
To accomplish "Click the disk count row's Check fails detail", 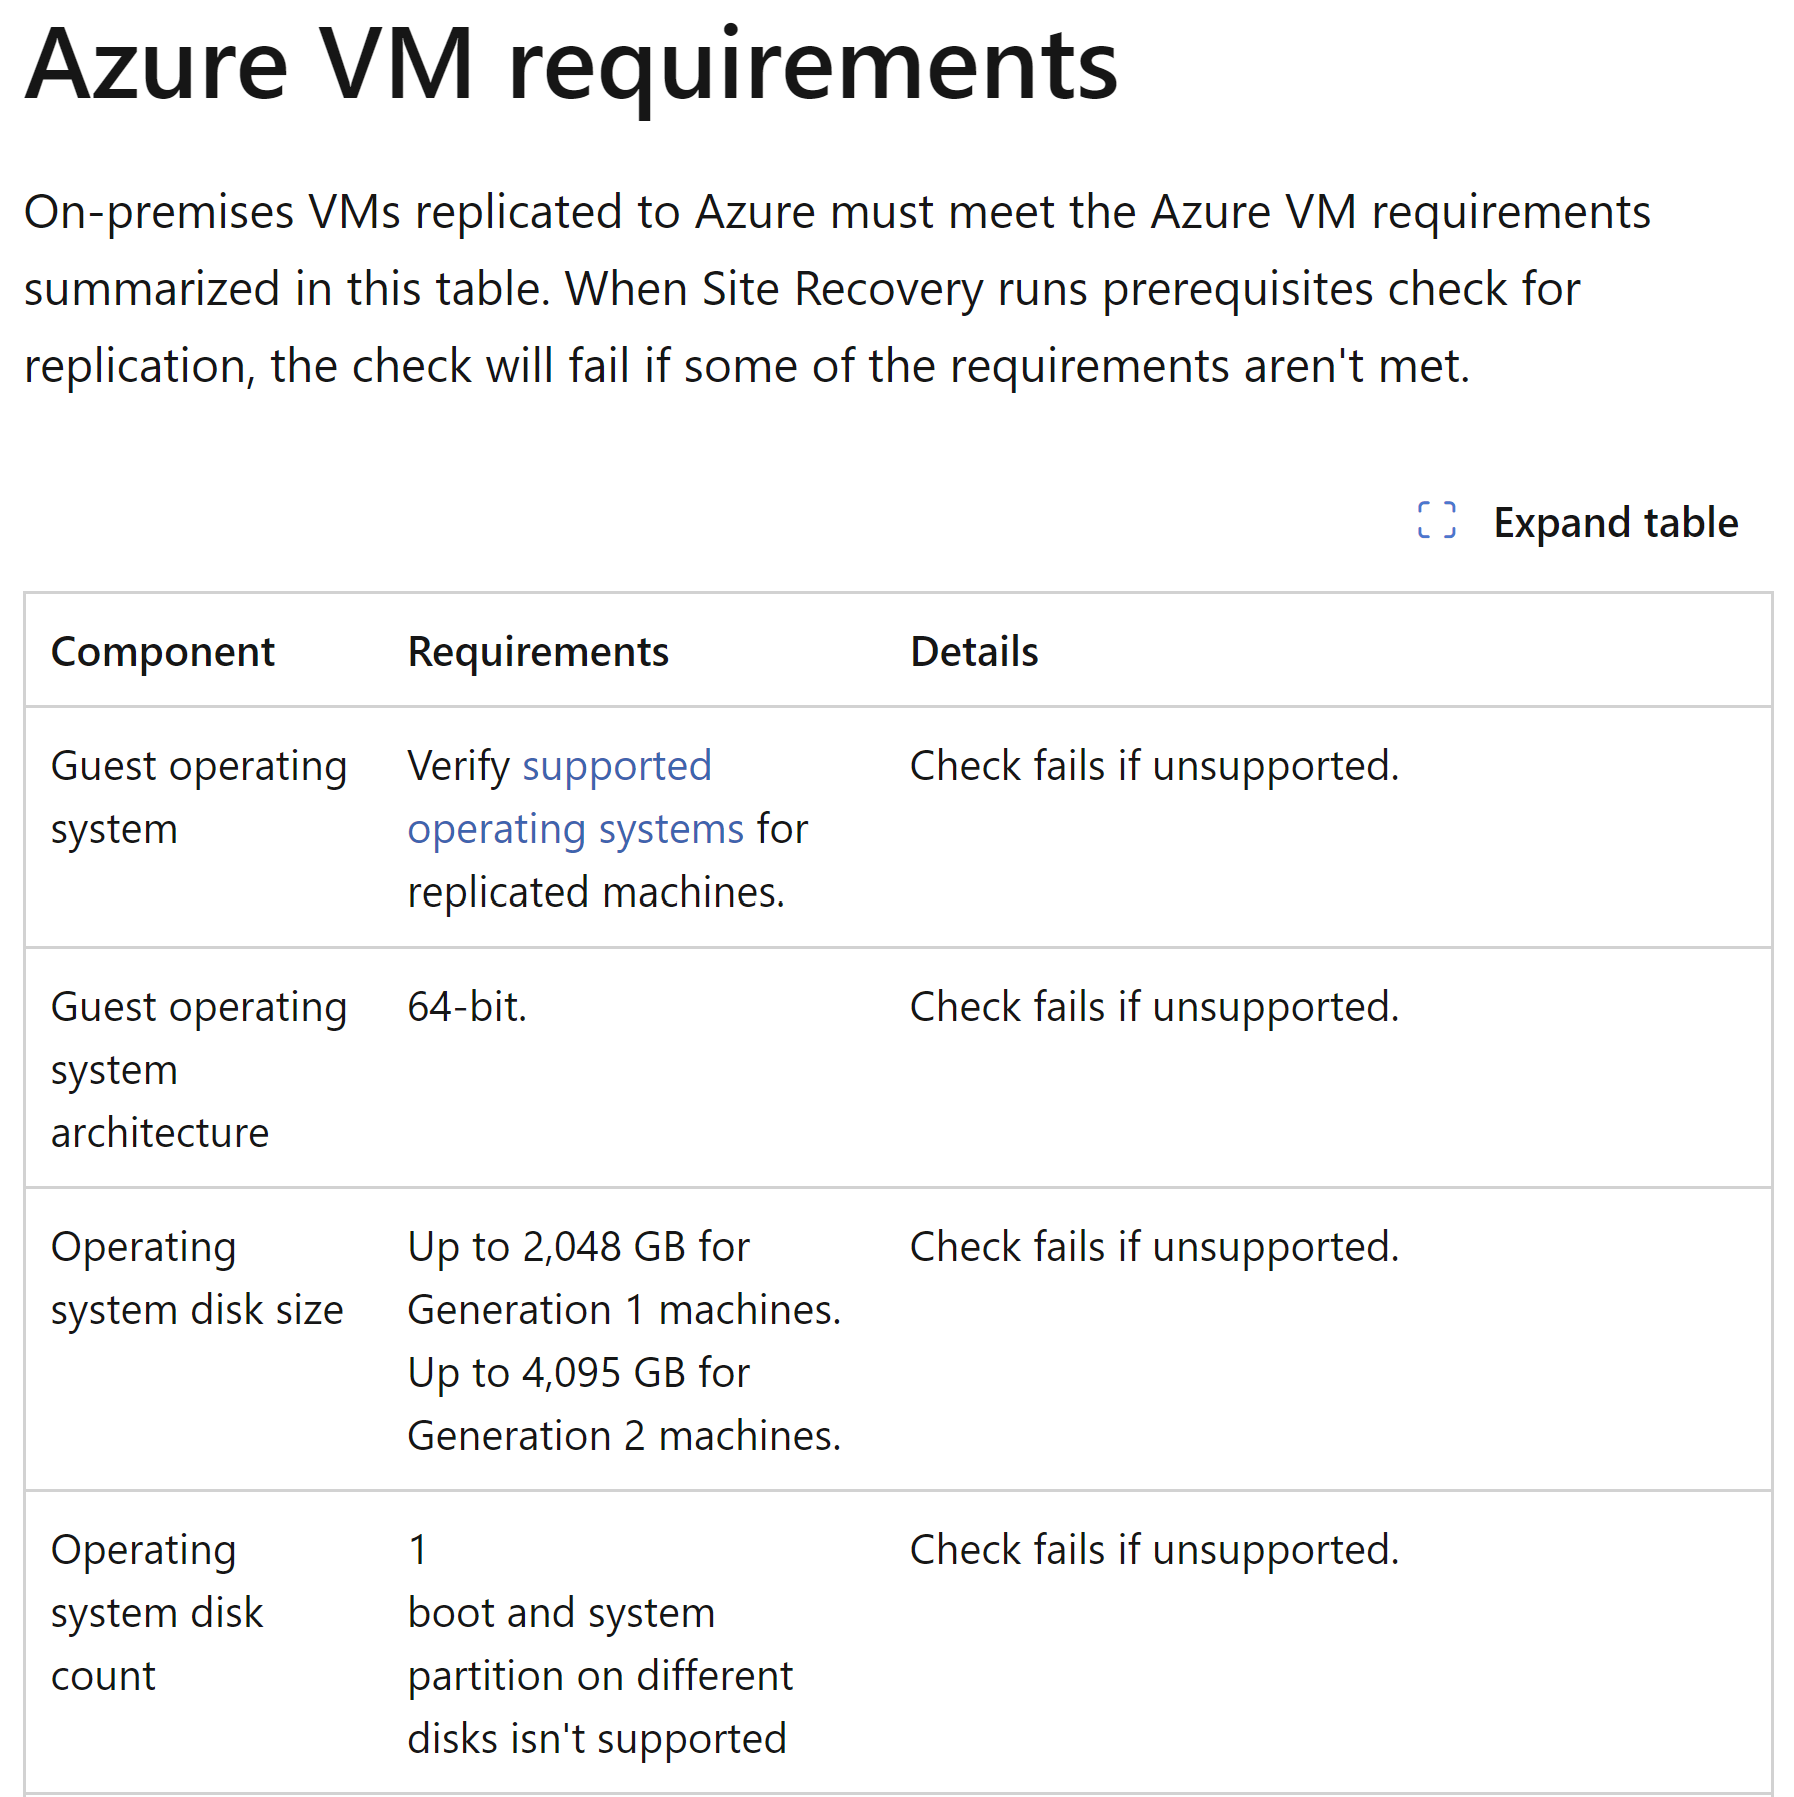I will point(1154,1551).
